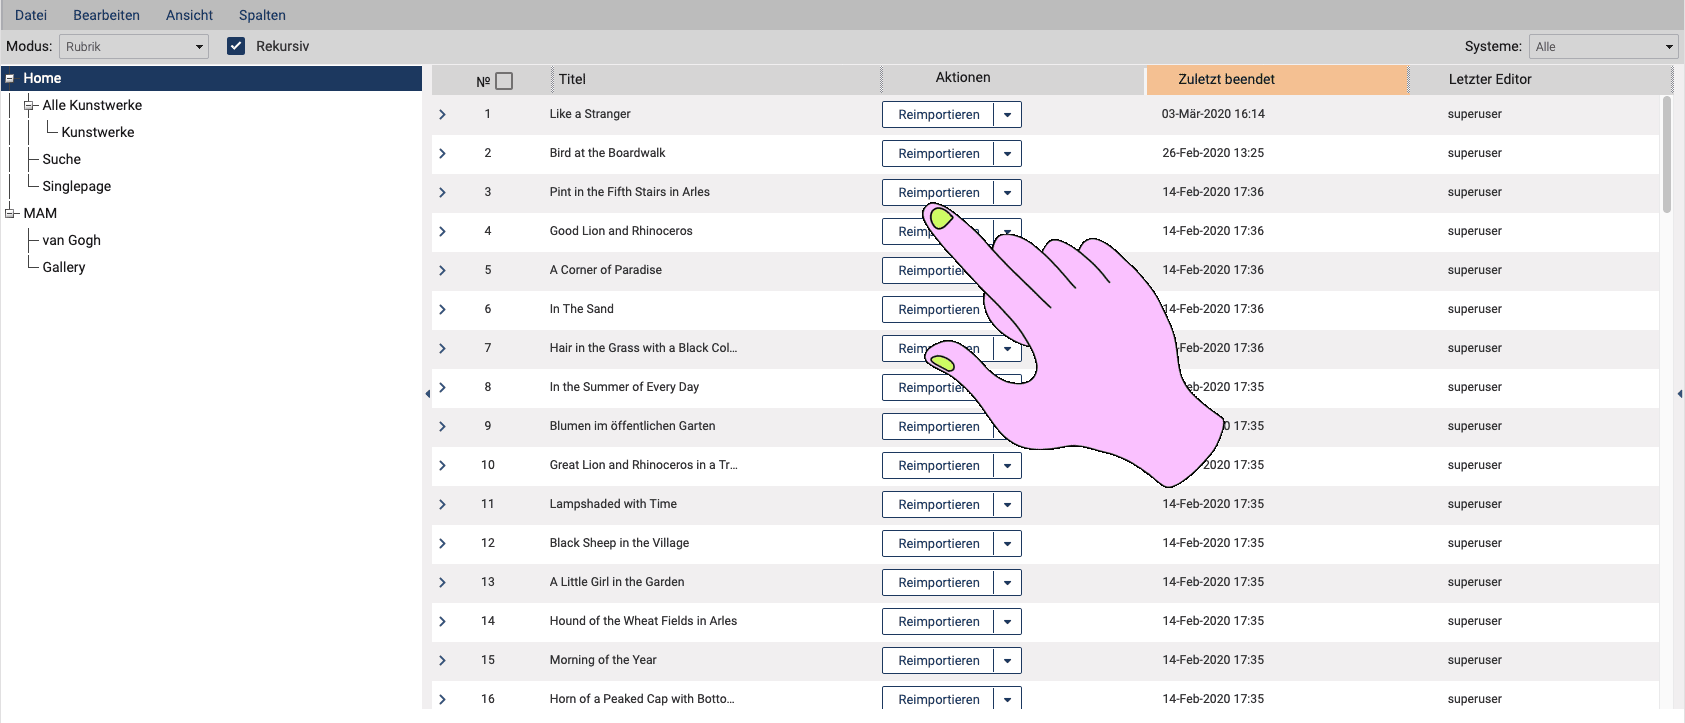Sort by the Zuletzt beendet column header
The height and width of the screenshot is (723, 1685).
tap(1277, 79)
